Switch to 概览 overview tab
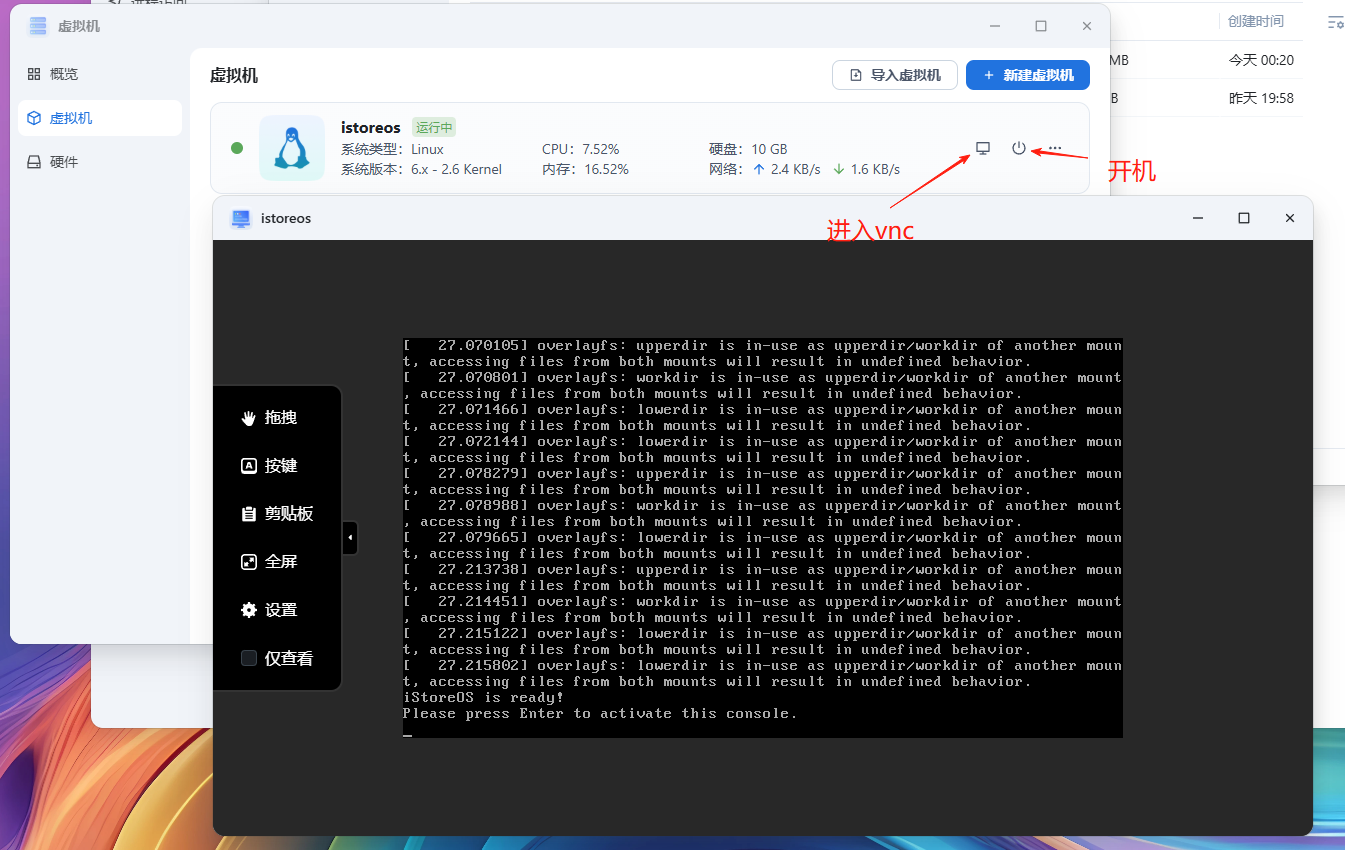 [63, 74]
